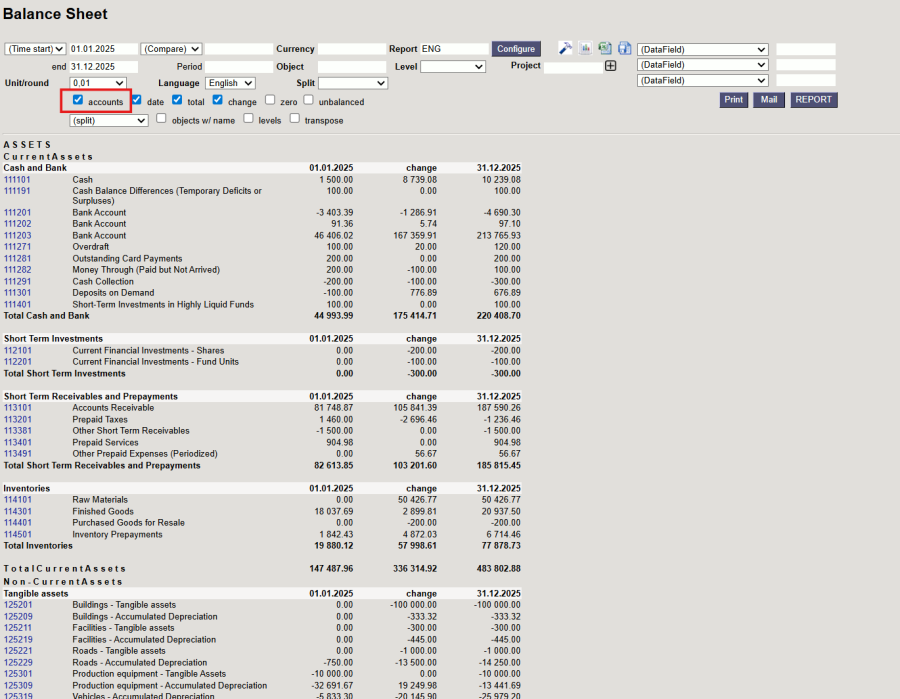Open the Language dropdown

pyautogui.click(x=230, y=83)
